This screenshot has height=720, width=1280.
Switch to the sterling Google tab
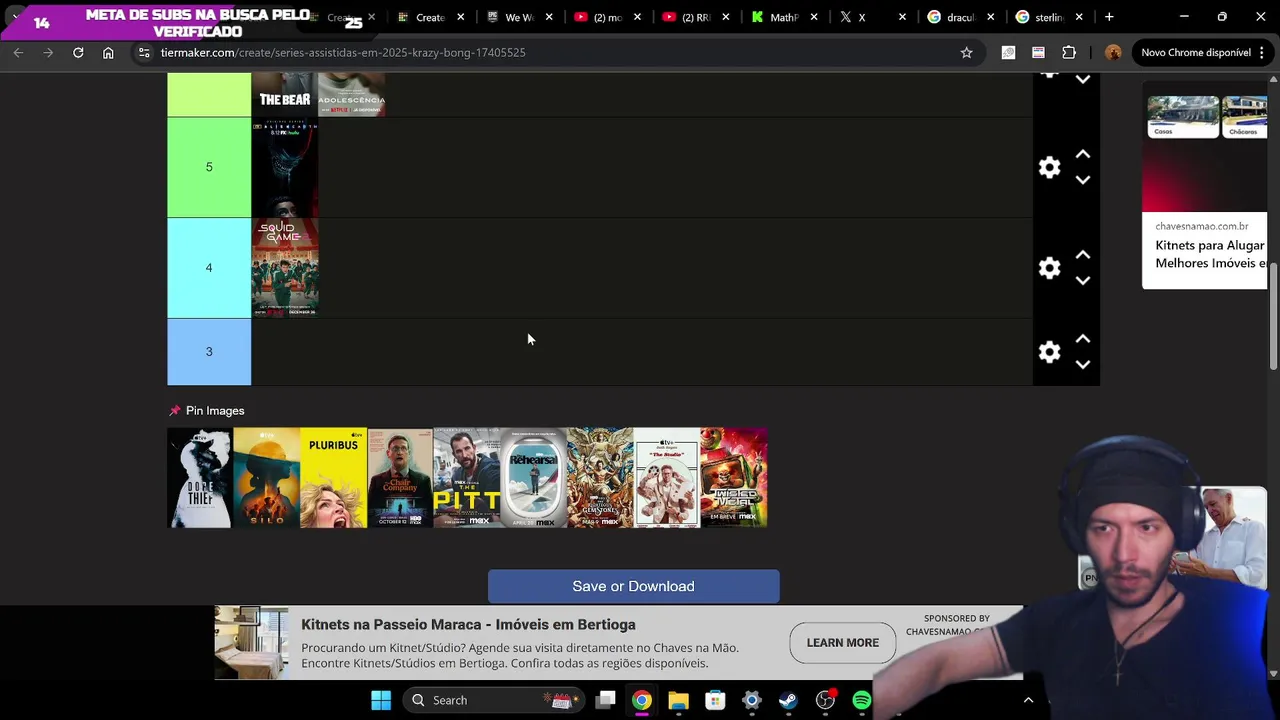click(x=1048, y=17)
